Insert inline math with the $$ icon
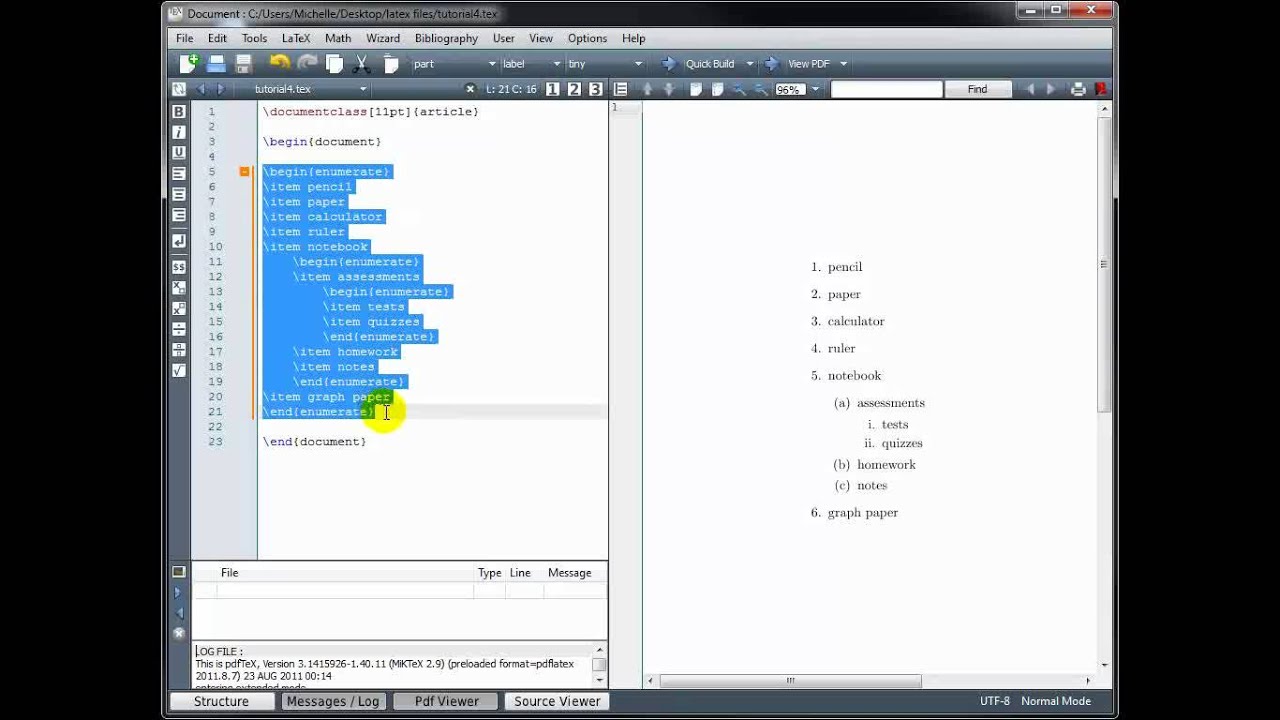 [179, 267]
